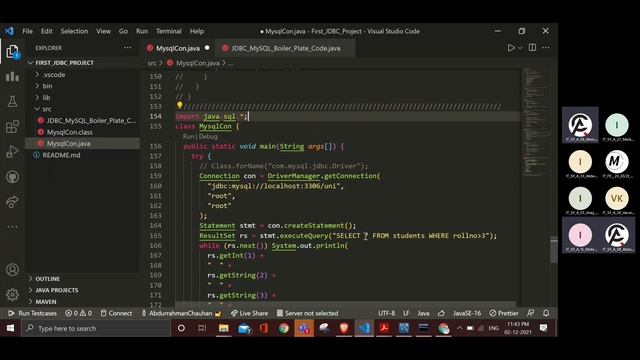Click Connect in status bar
The image size is (640, 360).
click(x=116, y=313)
